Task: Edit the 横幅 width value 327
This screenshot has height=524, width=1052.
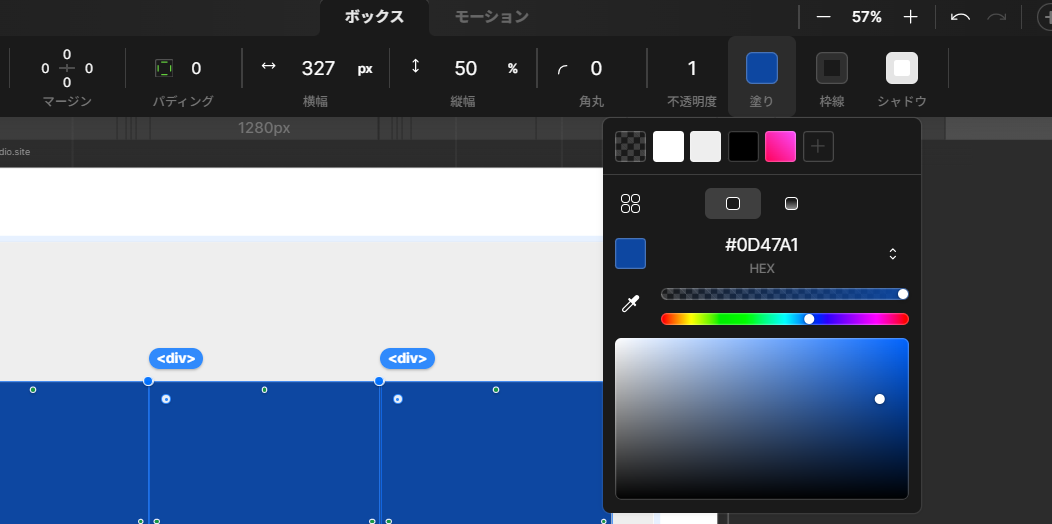Action: click(x=318, y=68)
